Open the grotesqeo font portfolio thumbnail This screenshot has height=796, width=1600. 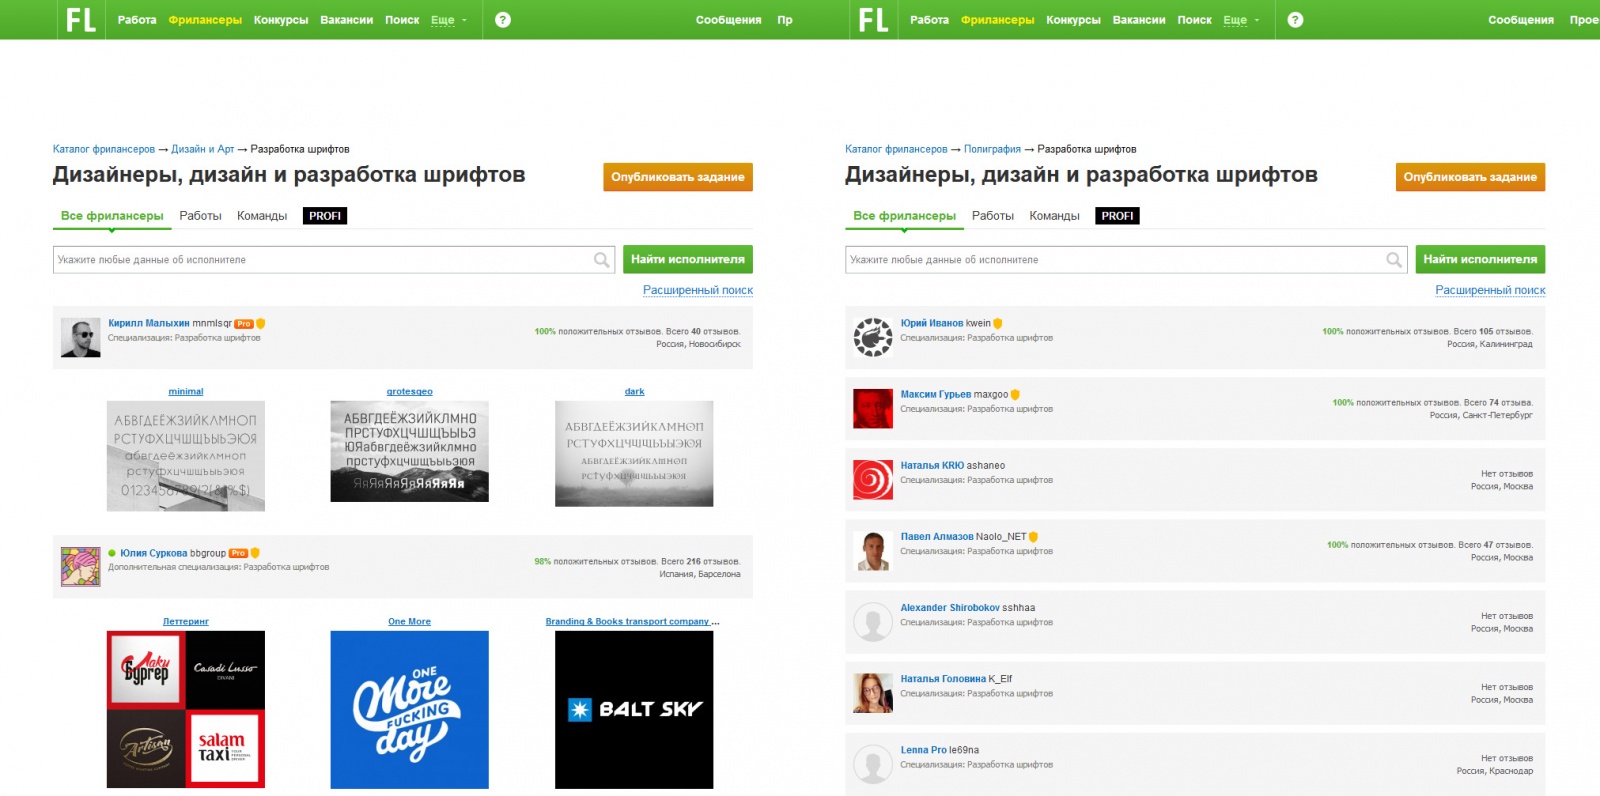[410, 451]
